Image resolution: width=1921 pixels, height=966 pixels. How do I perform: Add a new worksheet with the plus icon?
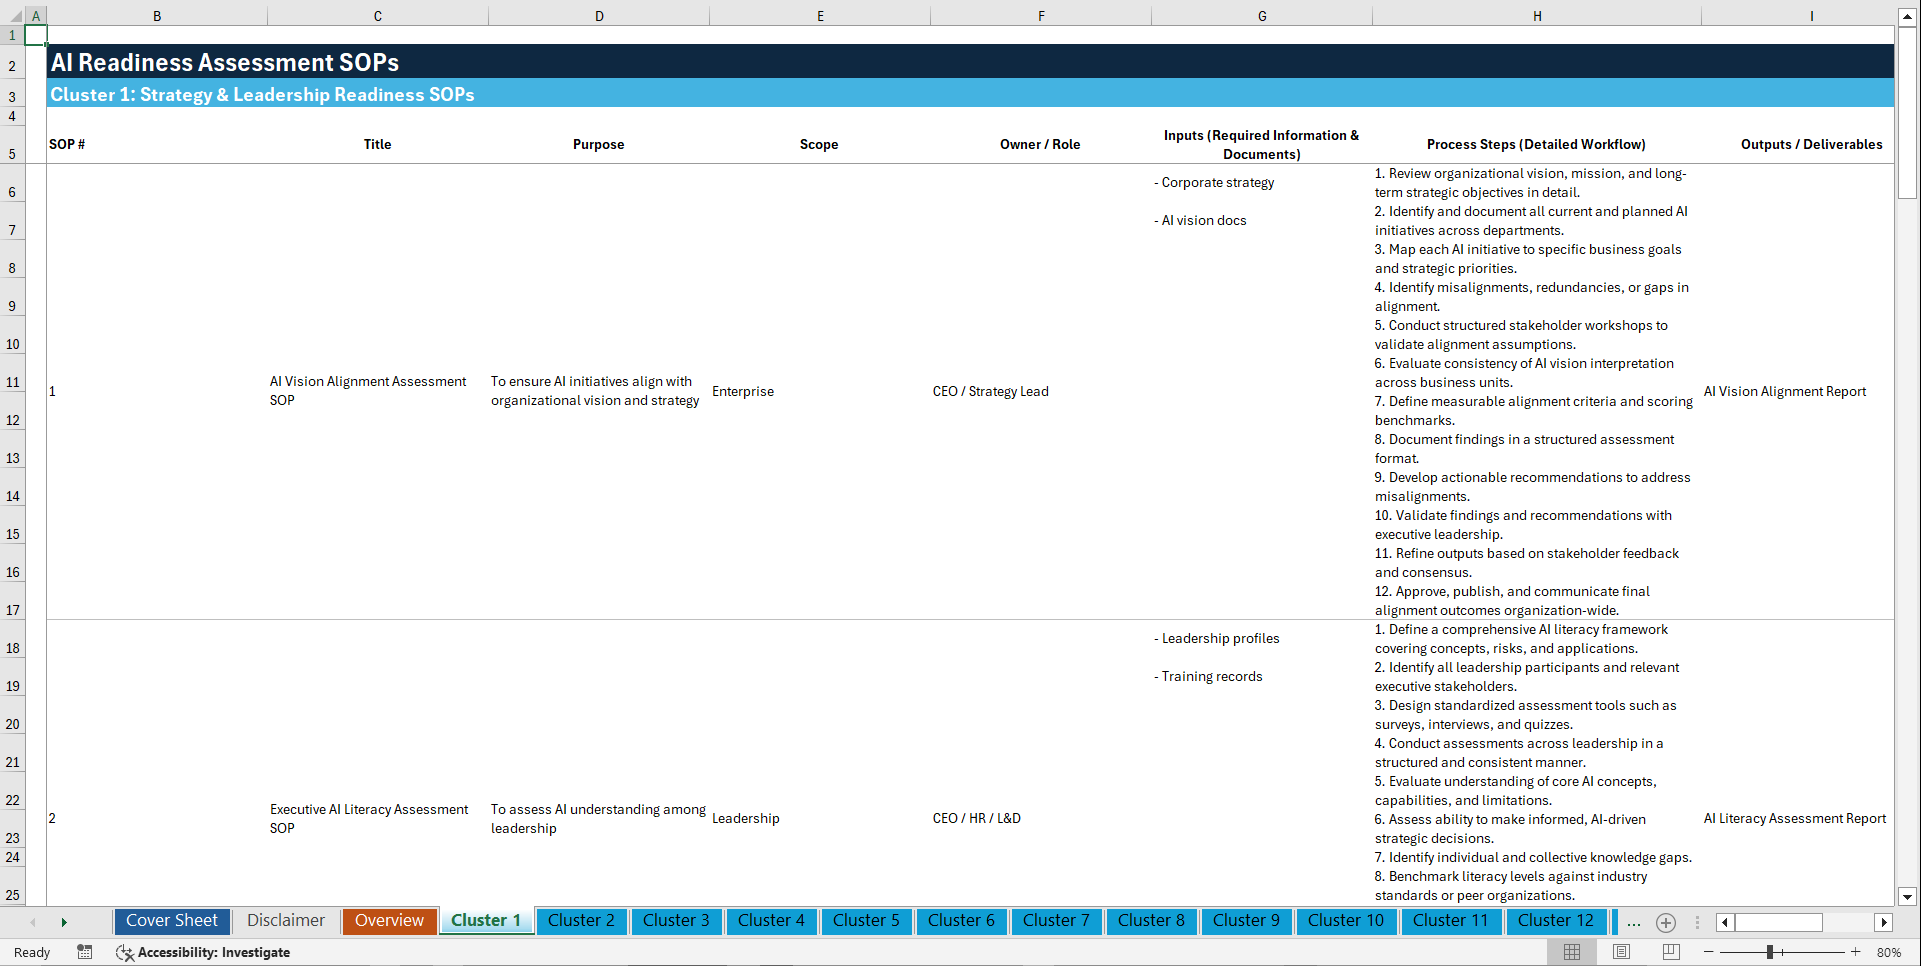(x=1665, y=922)
